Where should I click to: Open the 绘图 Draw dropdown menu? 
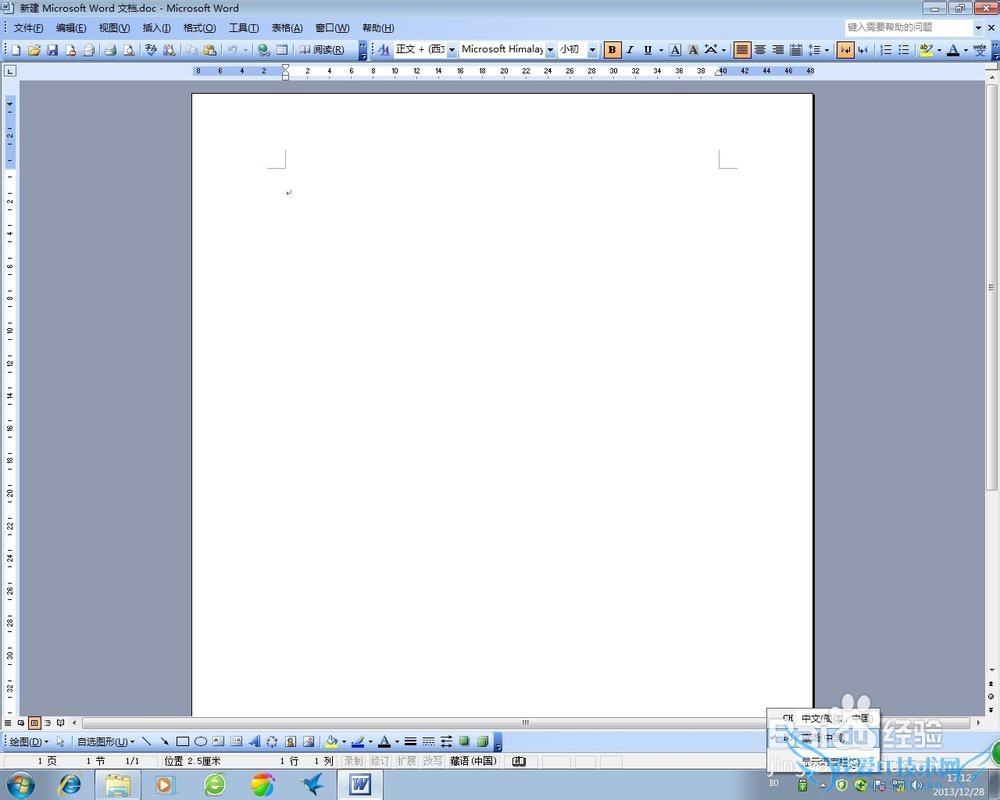29,741
